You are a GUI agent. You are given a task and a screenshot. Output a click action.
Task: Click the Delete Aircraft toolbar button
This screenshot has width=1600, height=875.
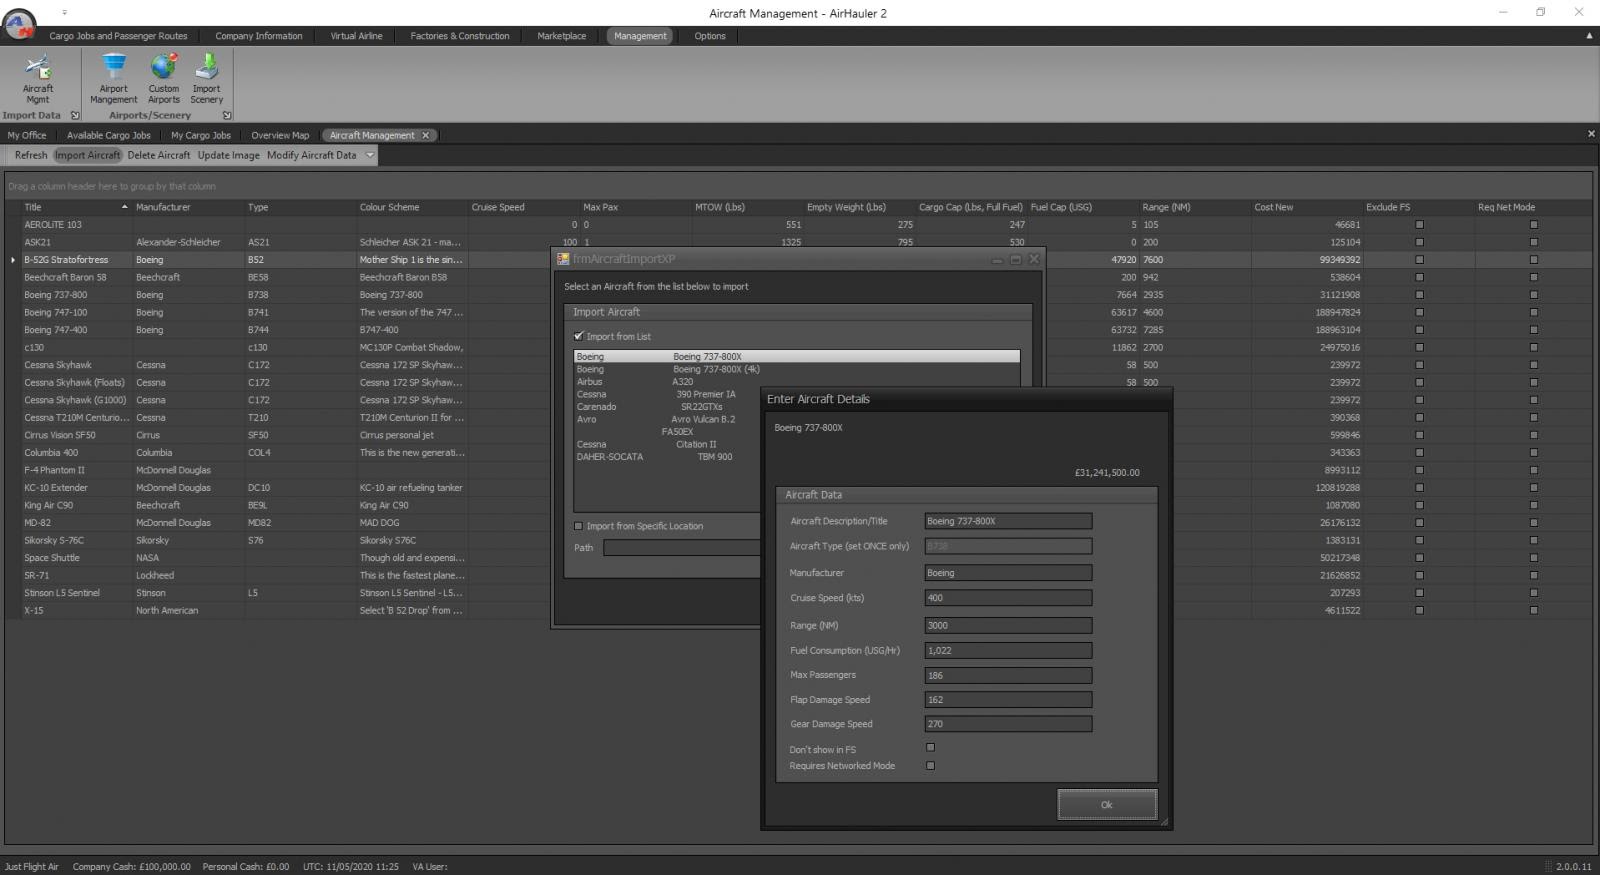click(x=159, y=155)
